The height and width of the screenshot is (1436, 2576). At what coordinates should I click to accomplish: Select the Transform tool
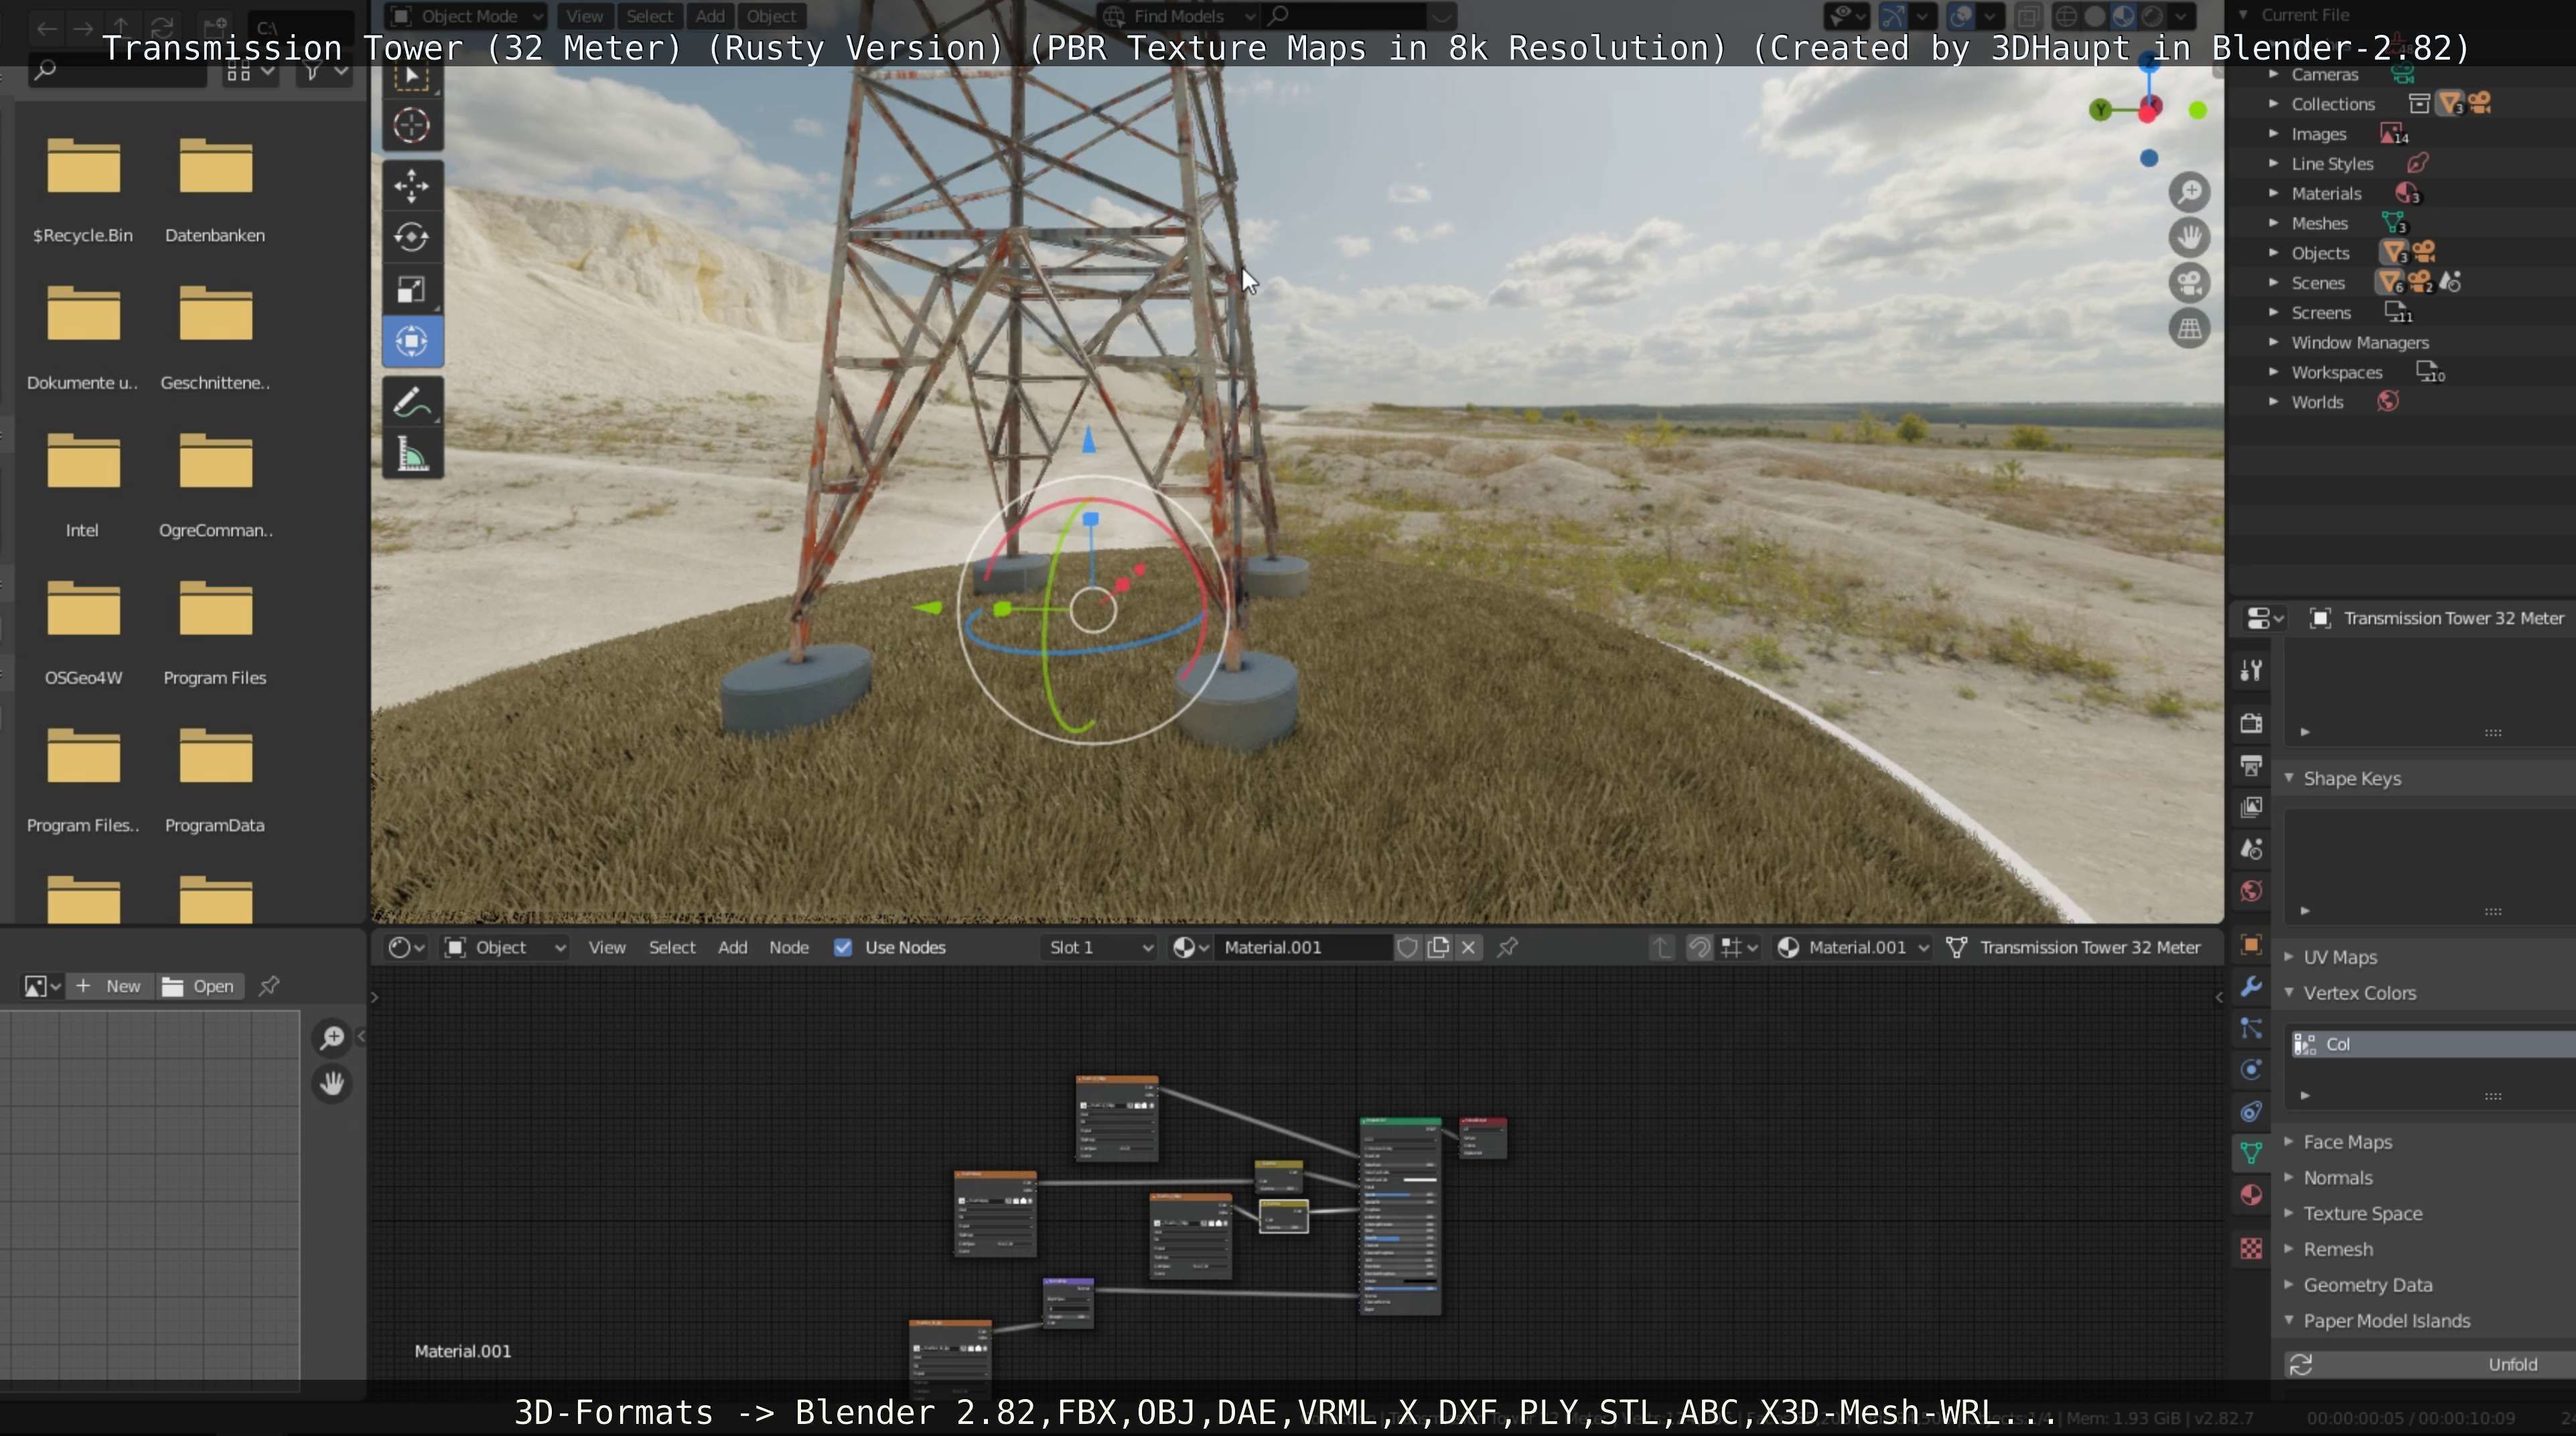411,342
